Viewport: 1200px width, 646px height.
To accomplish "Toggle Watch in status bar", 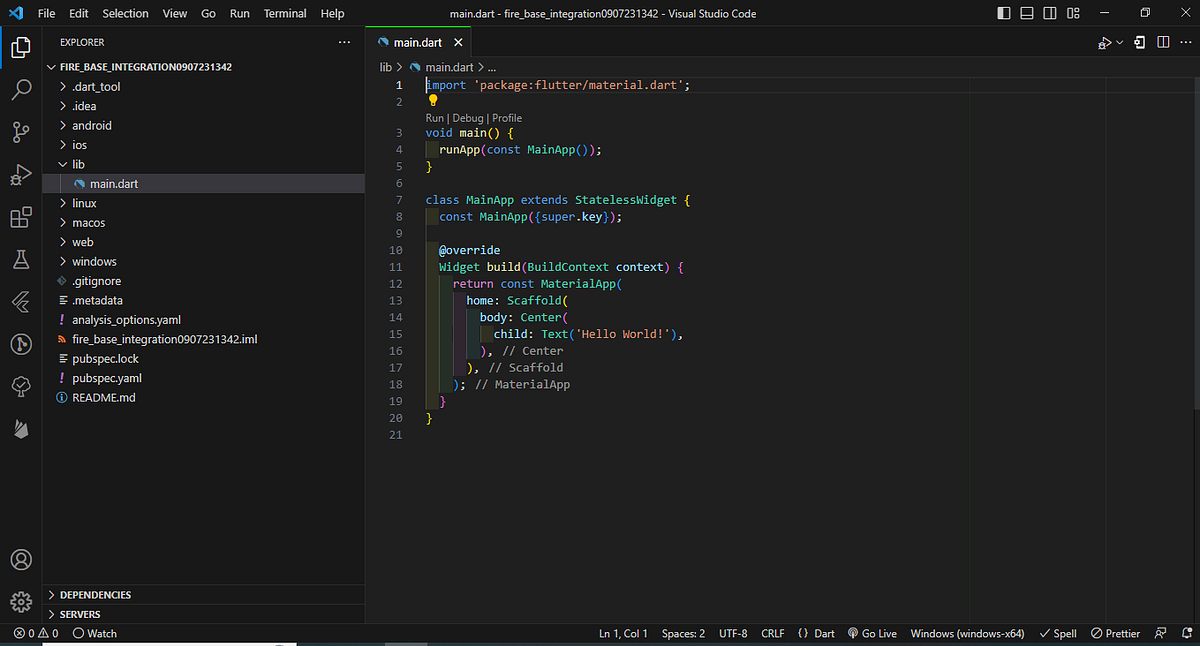I will (x=94, y=633).
